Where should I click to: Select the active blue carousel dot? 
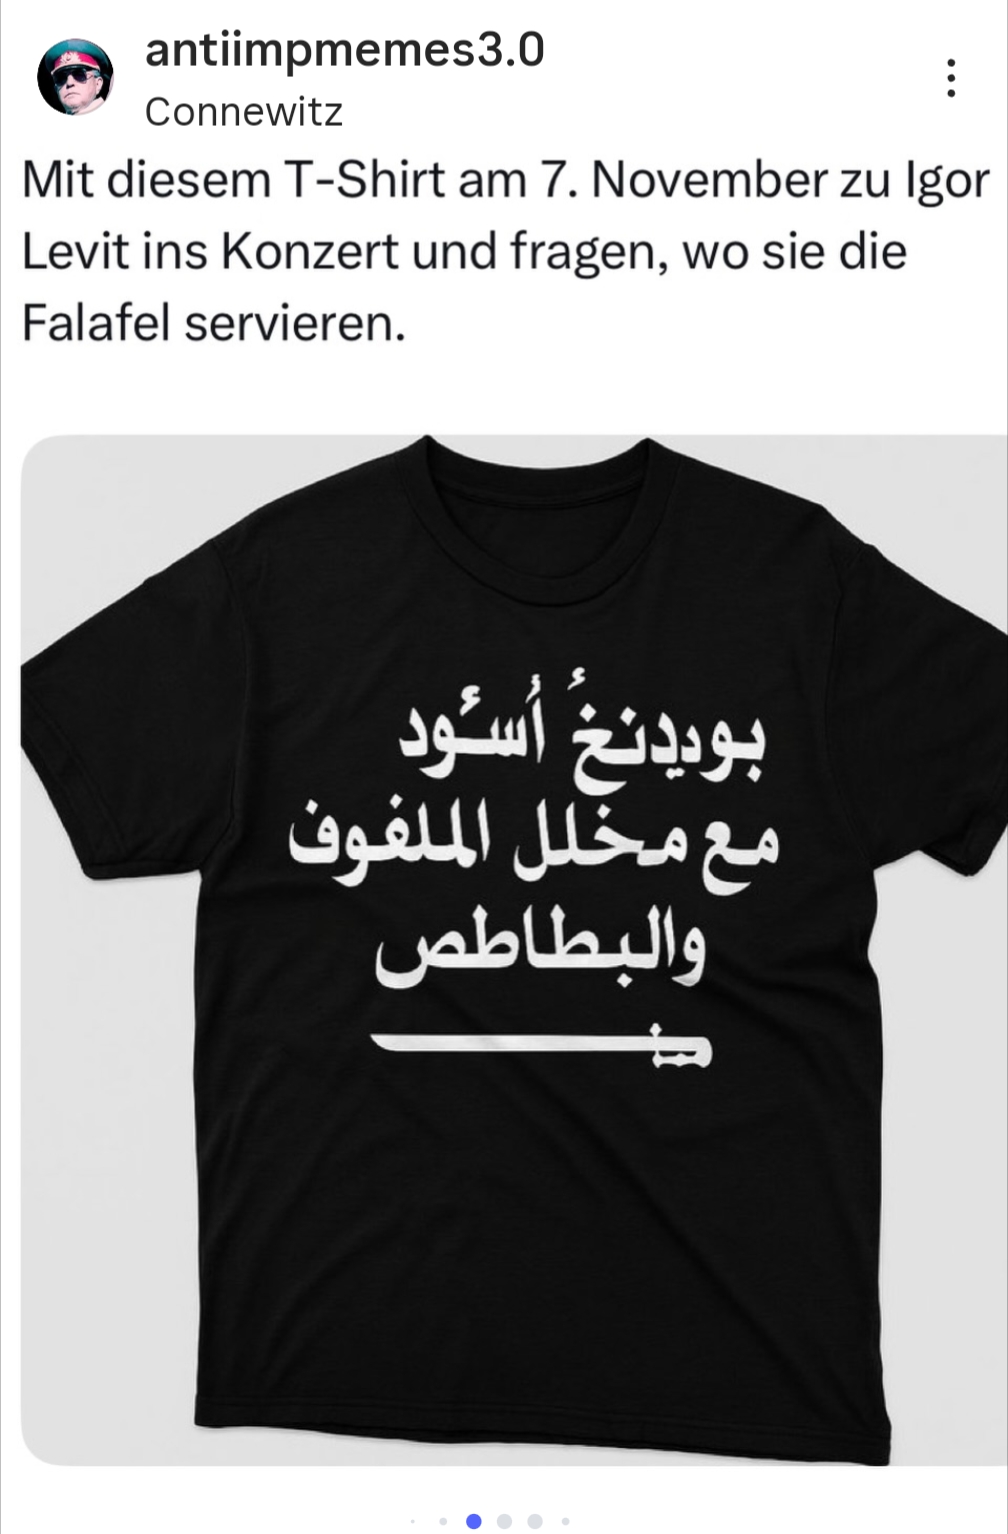[x=474, y=1521]
